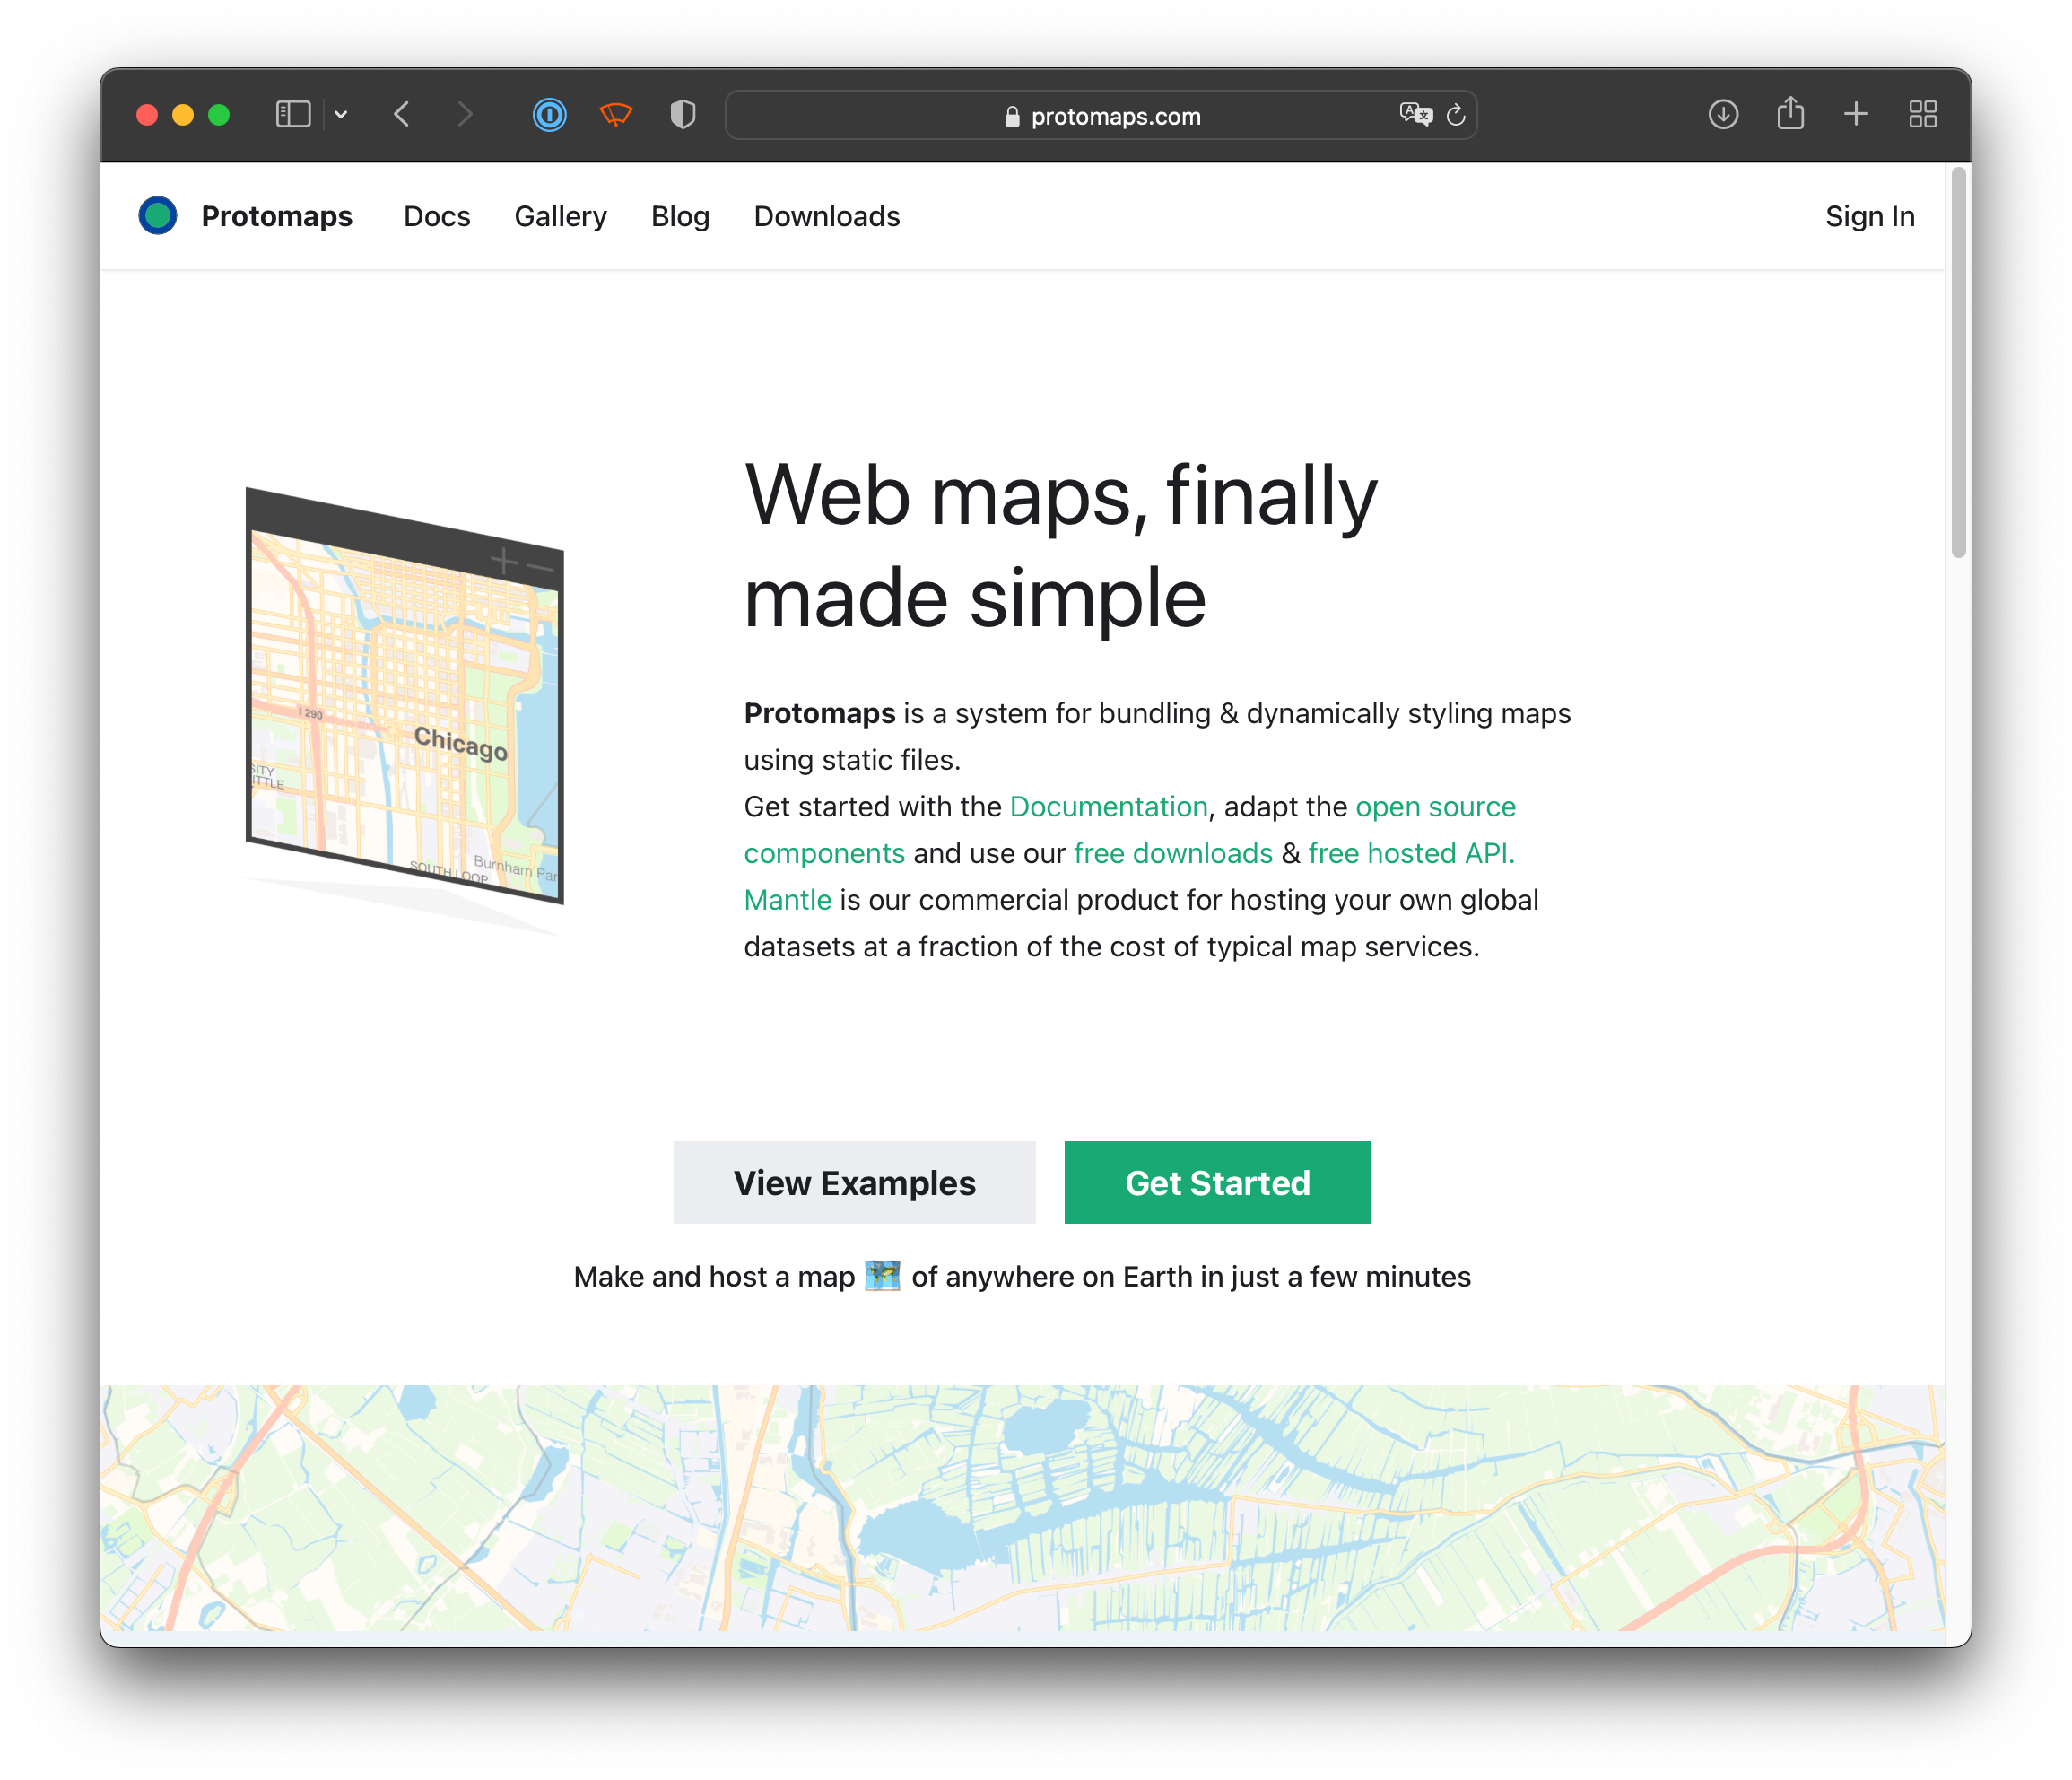Toggle the Safari sidebar
This screenshot has width=2072, height=1780.
point(292,114)
